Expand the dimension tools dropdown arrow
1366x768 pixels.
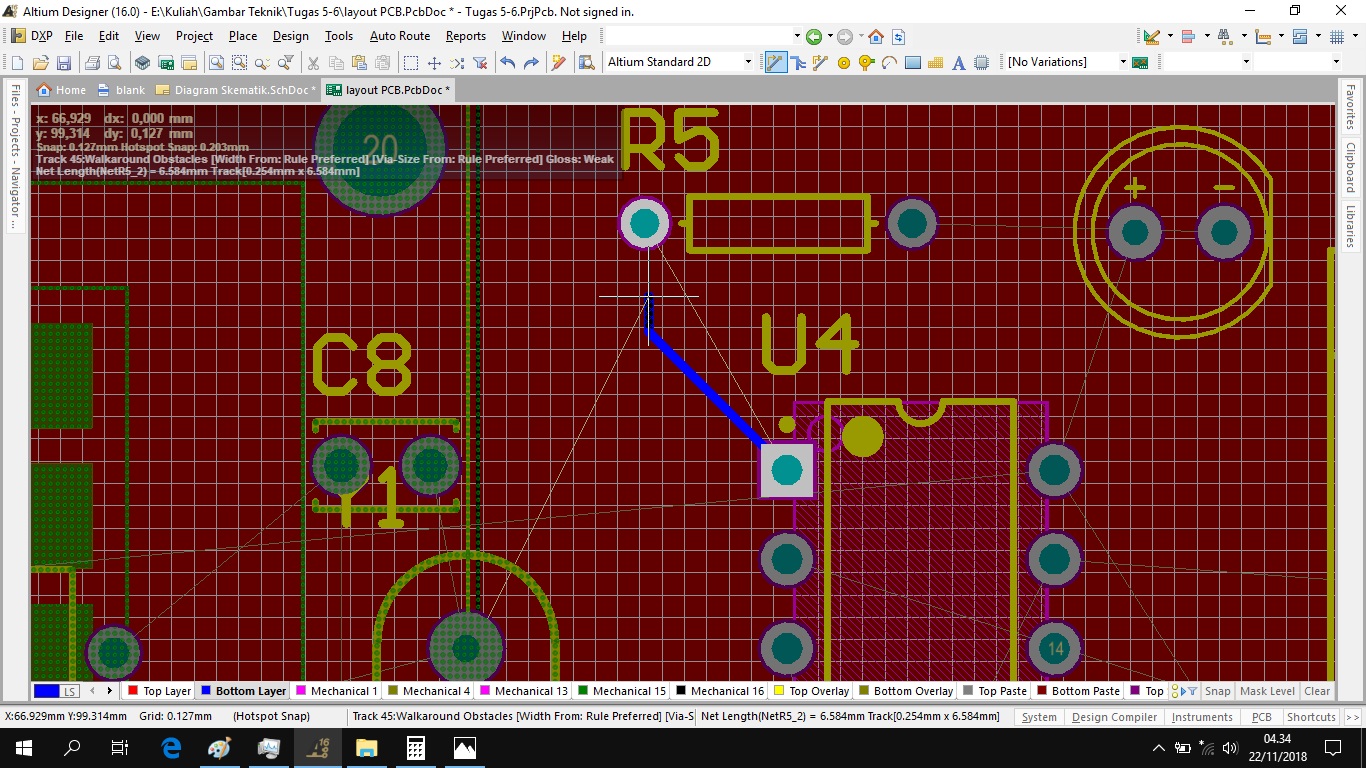point(1281,37)
